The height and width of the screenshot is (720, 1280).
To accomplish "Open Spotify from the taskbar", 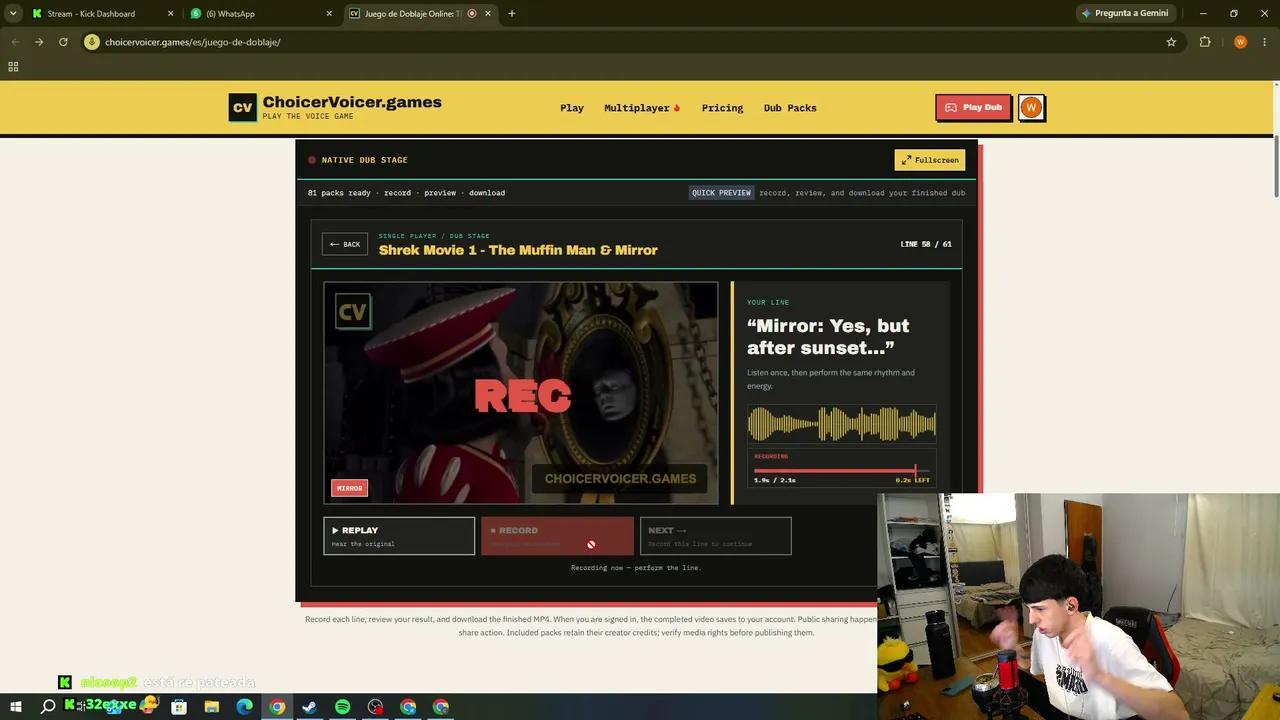I will pyautogui.click(x=343, y=707).
